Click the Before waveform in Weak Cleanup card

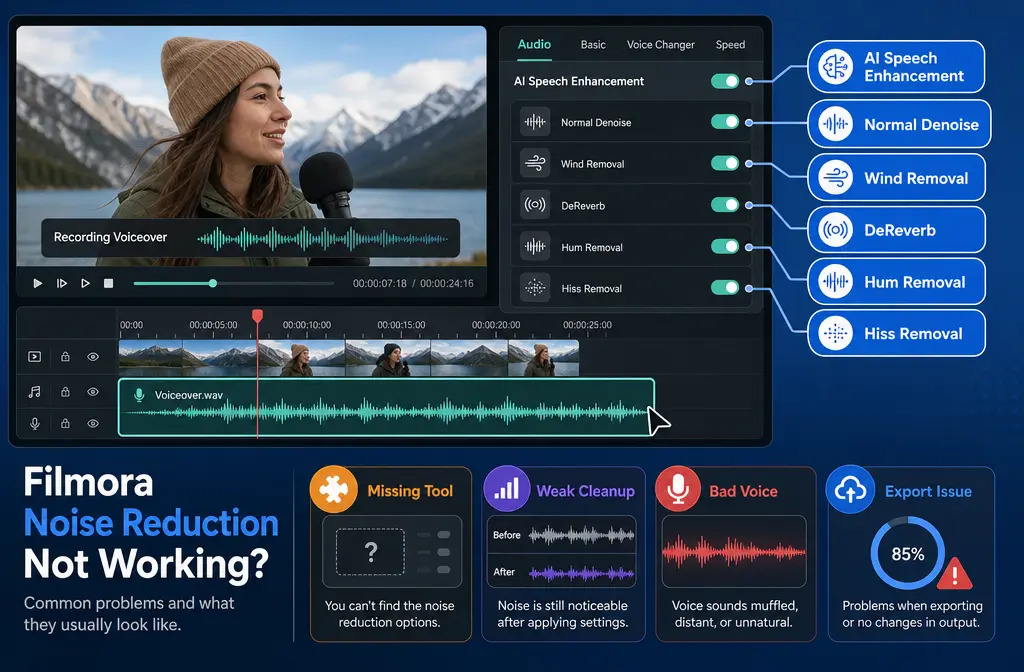point(581,536)
